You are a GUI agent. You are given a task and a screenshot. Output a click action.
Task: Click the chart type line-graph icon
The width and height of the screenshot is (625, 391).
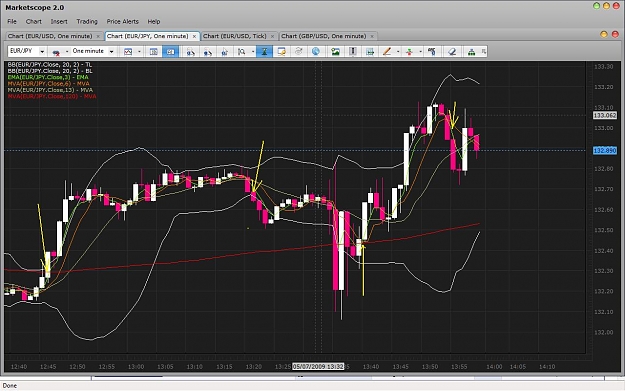coord(128,51)
